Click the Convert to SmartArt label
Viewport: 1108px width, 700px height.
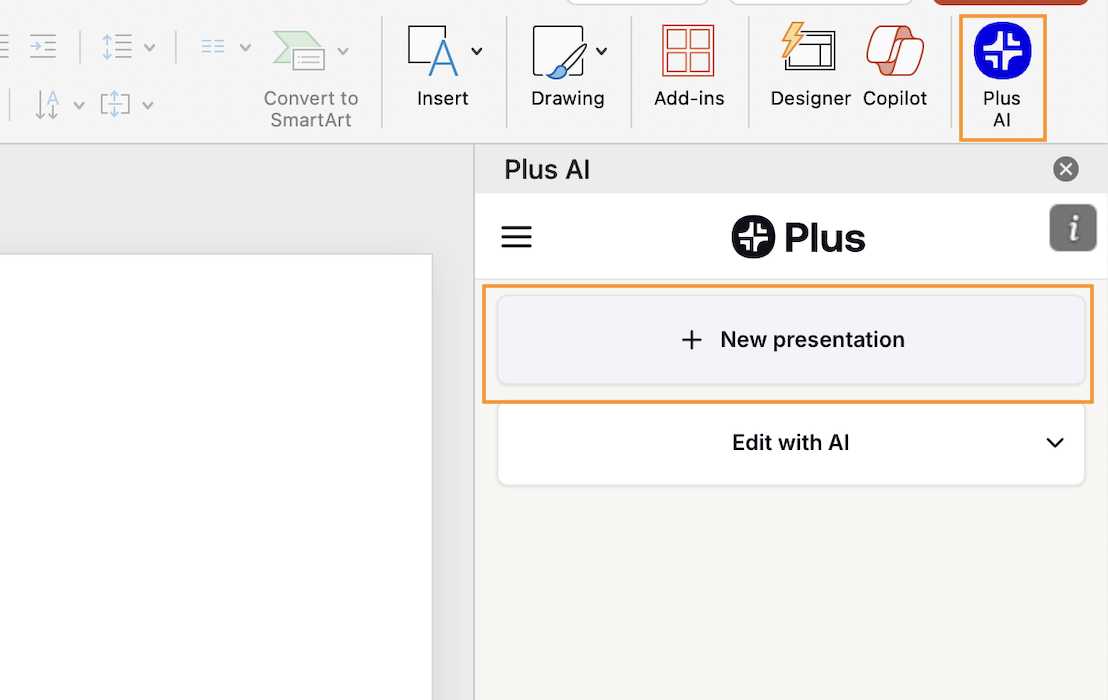pos(311,109)
